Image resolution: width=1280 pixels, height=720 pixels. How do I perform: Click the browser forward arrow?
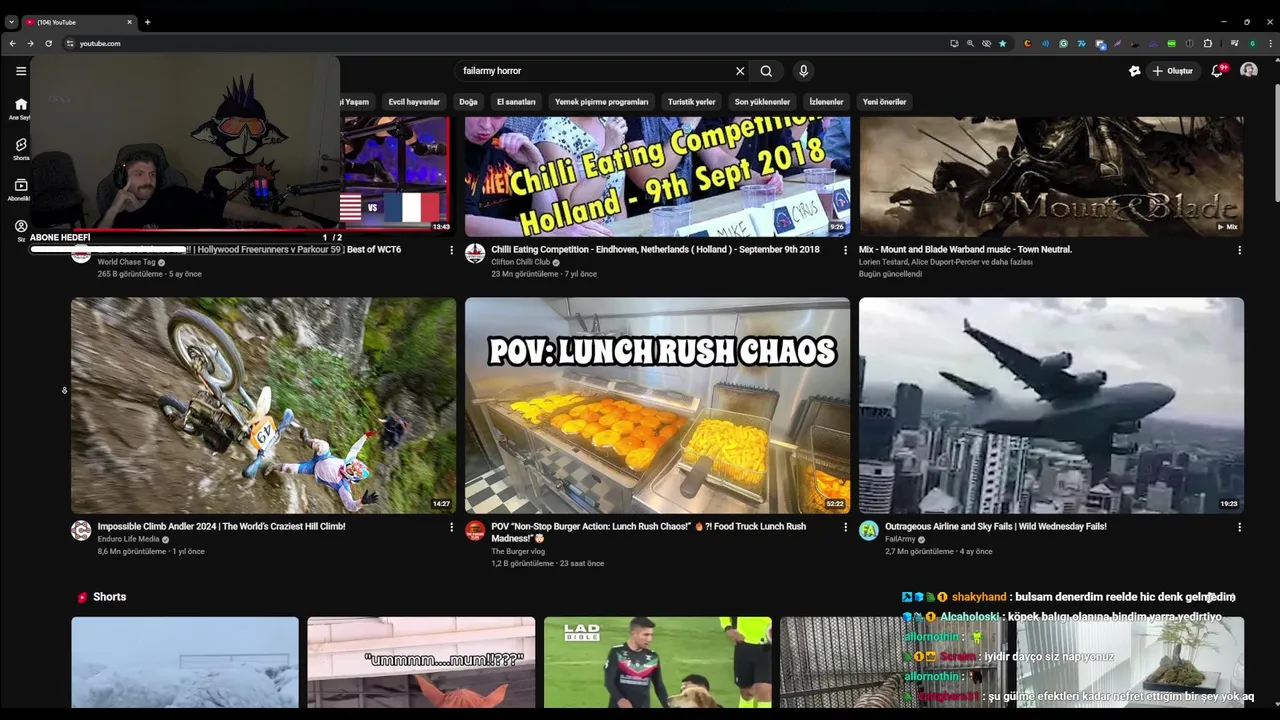click(30, 44)
